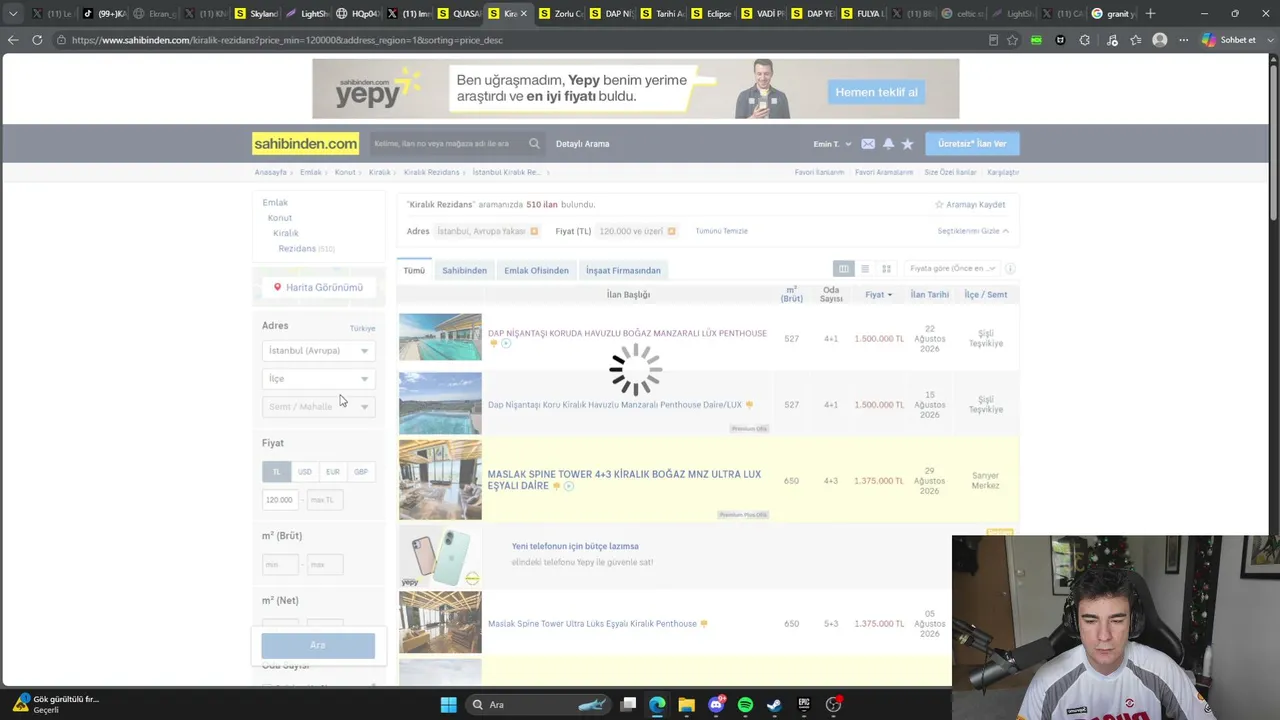
Task: Click the site search keyword input field
Action: (448, 144)
